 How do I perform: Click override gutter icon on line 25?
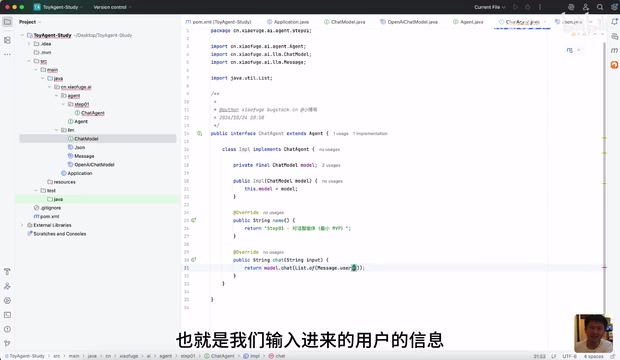coord(194,220)
